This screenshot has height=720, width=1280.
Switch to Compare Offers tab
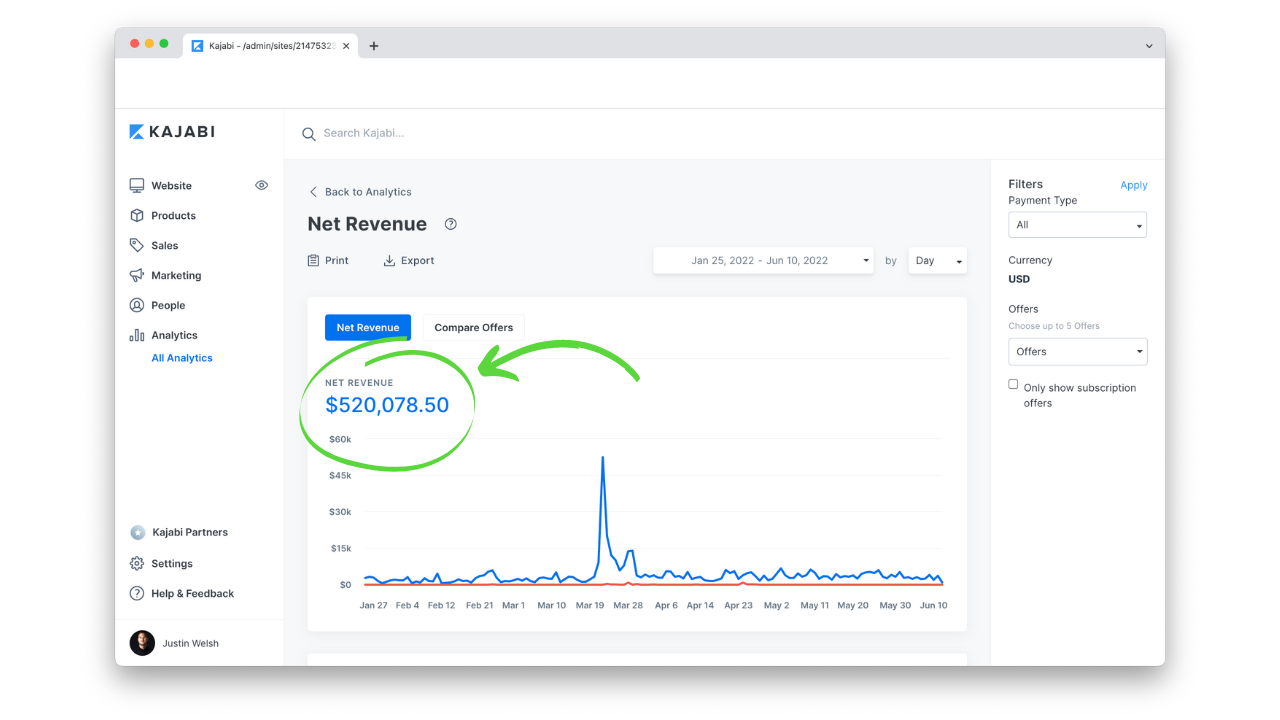tap(474, 327)
